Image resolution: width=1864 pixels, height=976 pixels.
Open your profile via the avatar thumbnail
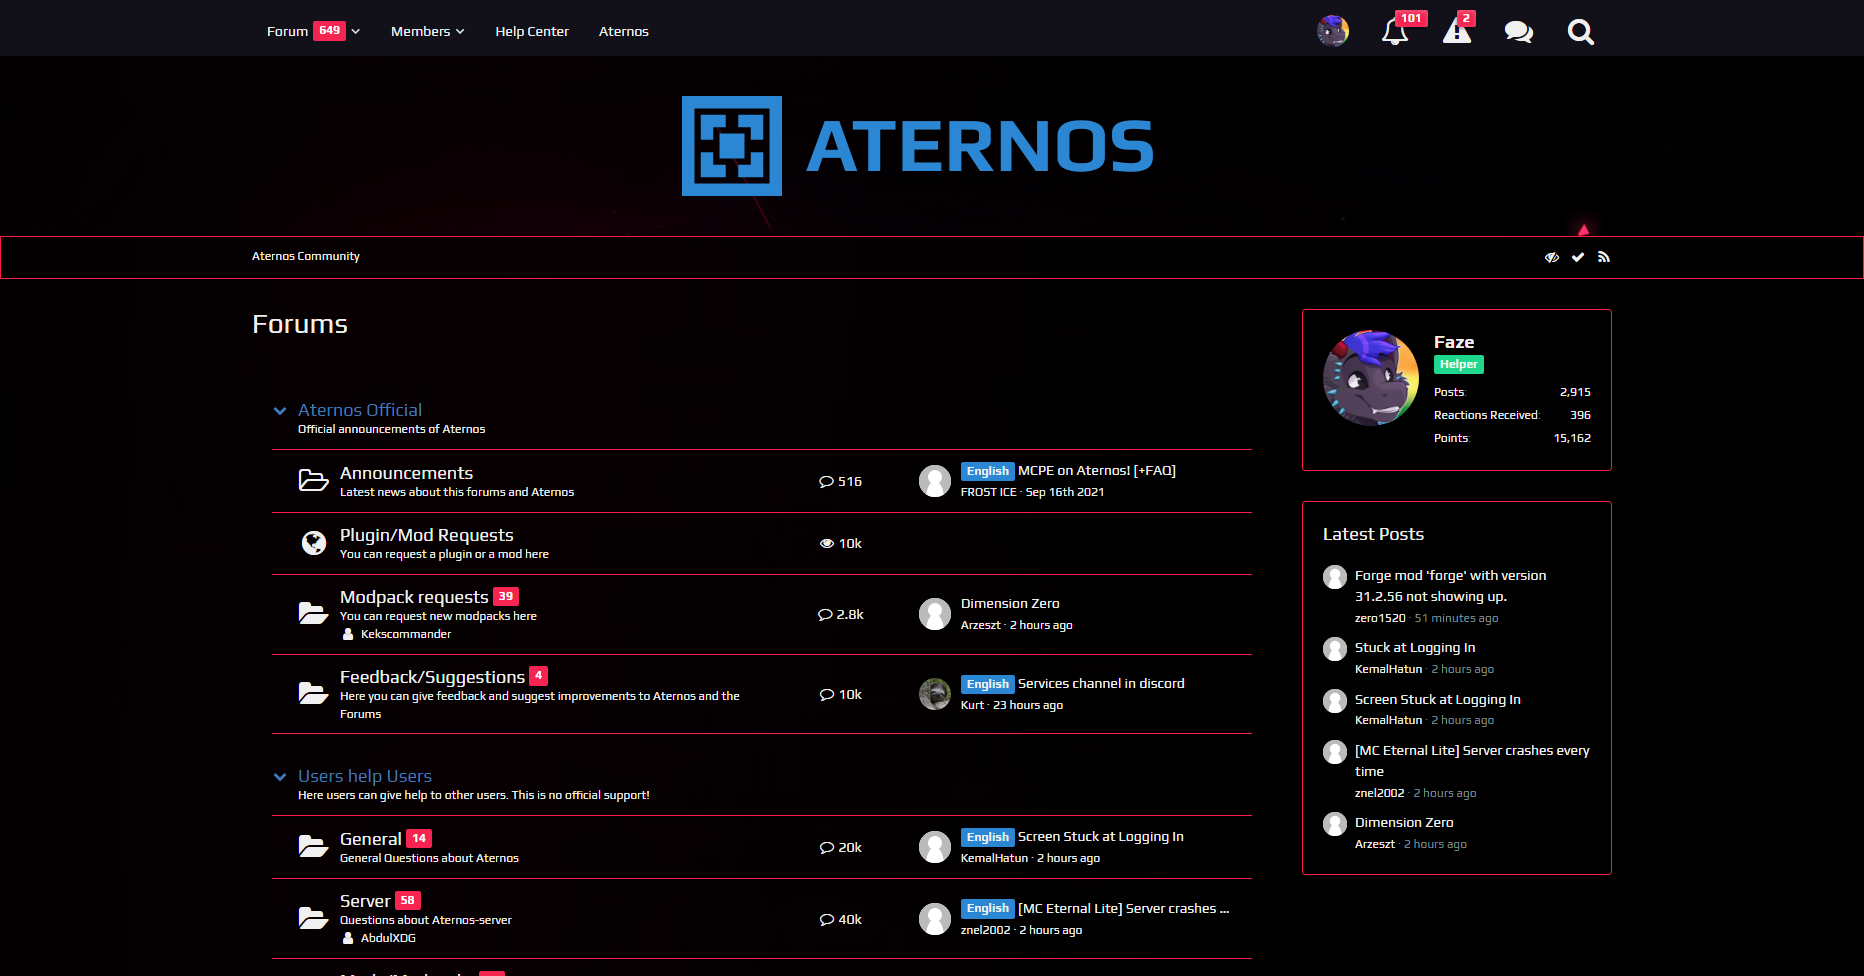click(1333, 31)
